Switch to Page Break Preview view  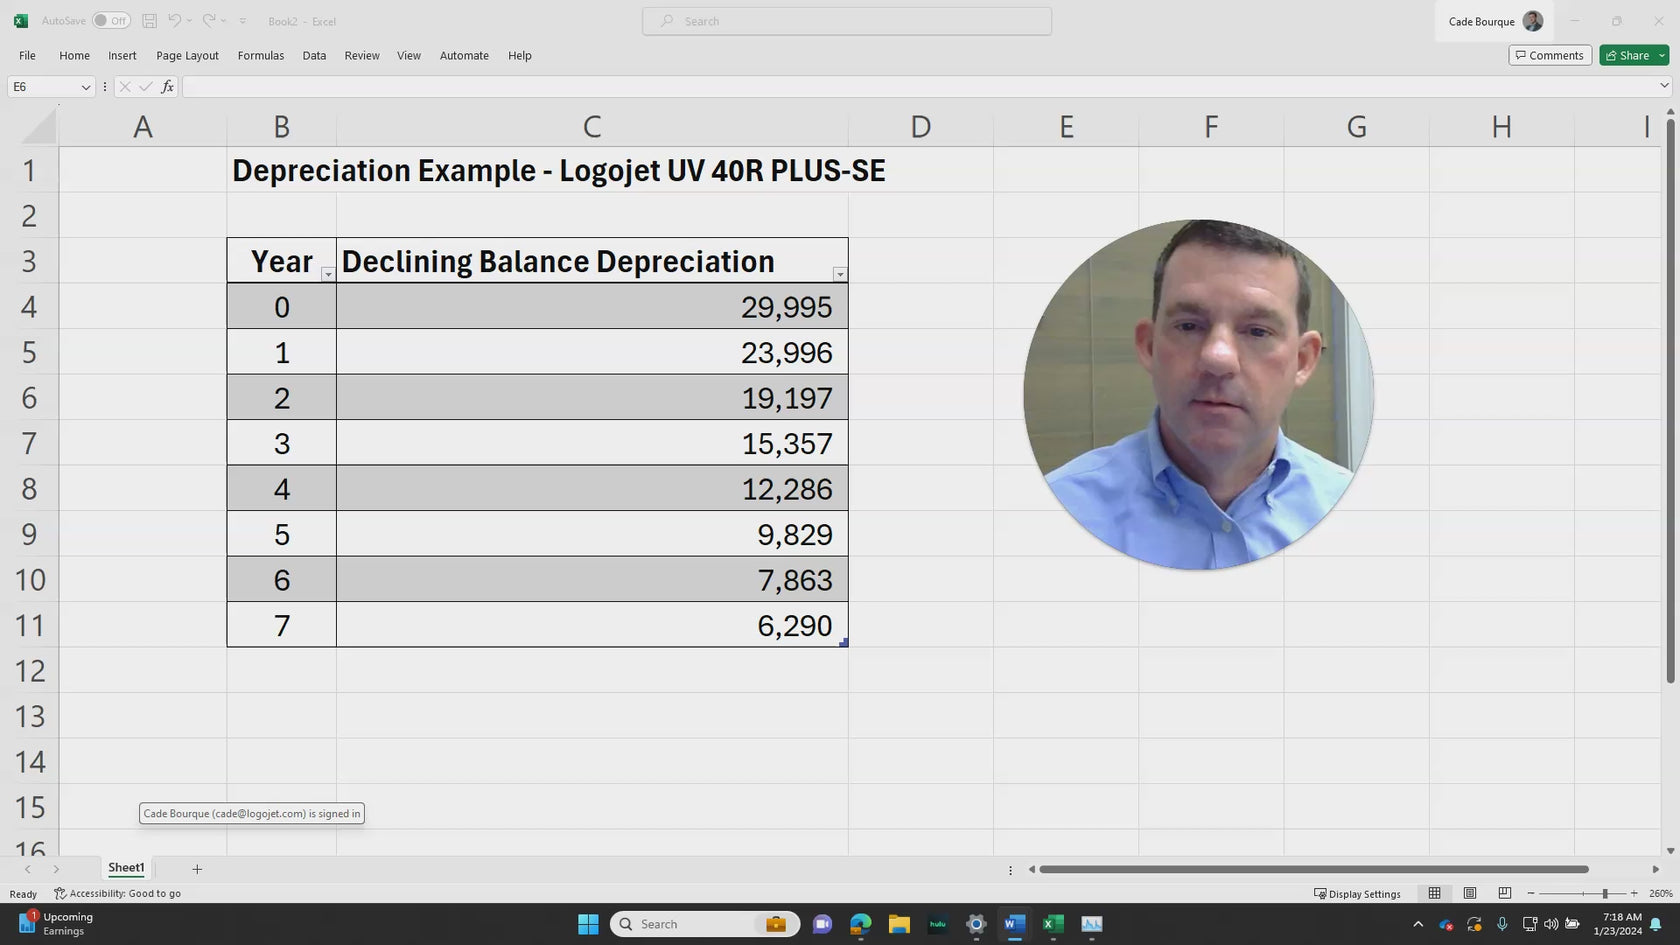pyautogui.click(x=1504, y=893)
